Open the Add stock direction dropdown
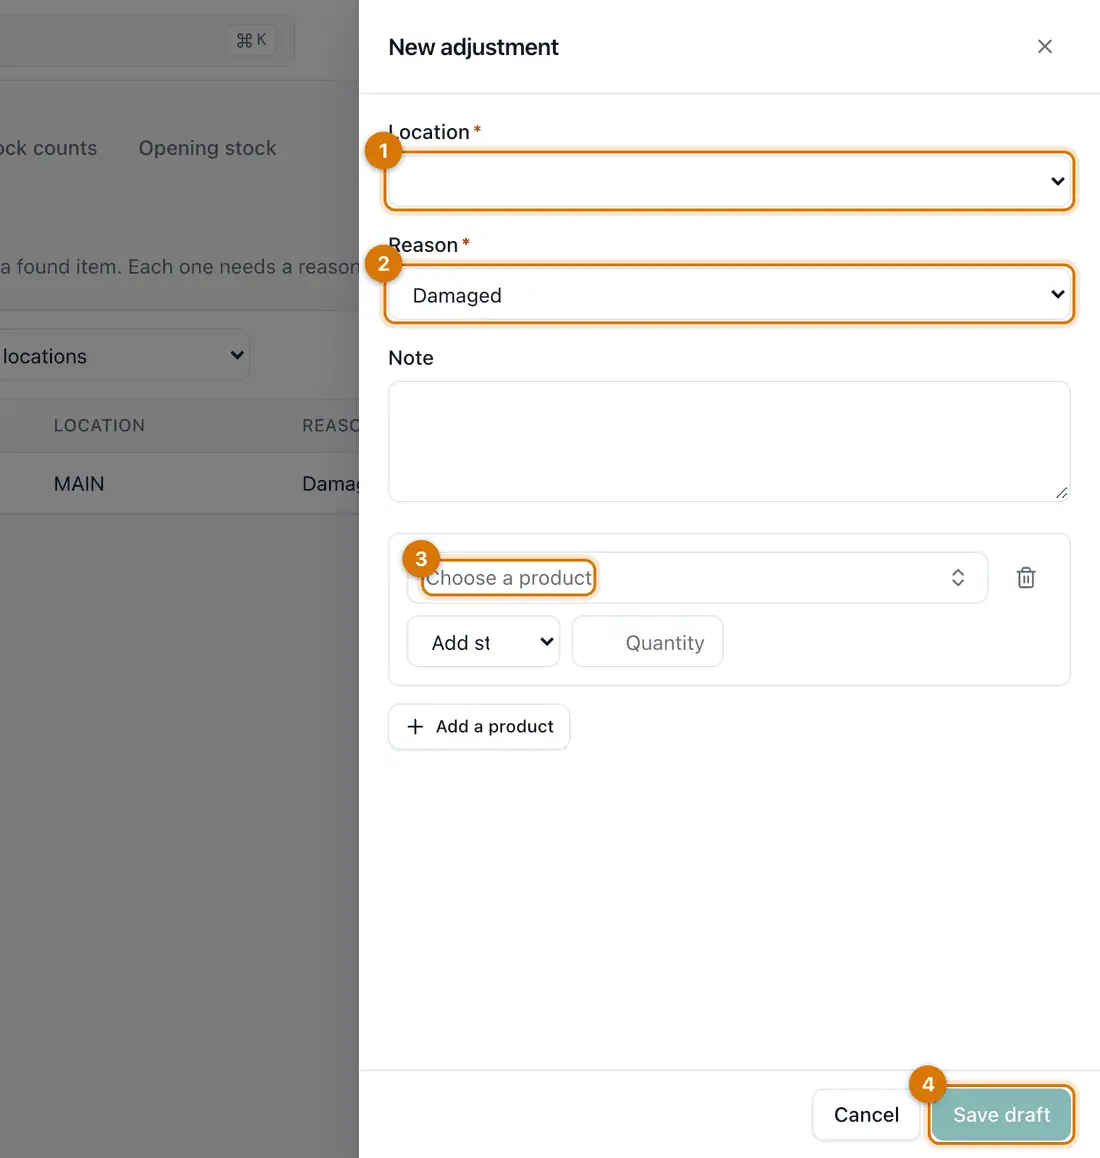 point(483,642)
